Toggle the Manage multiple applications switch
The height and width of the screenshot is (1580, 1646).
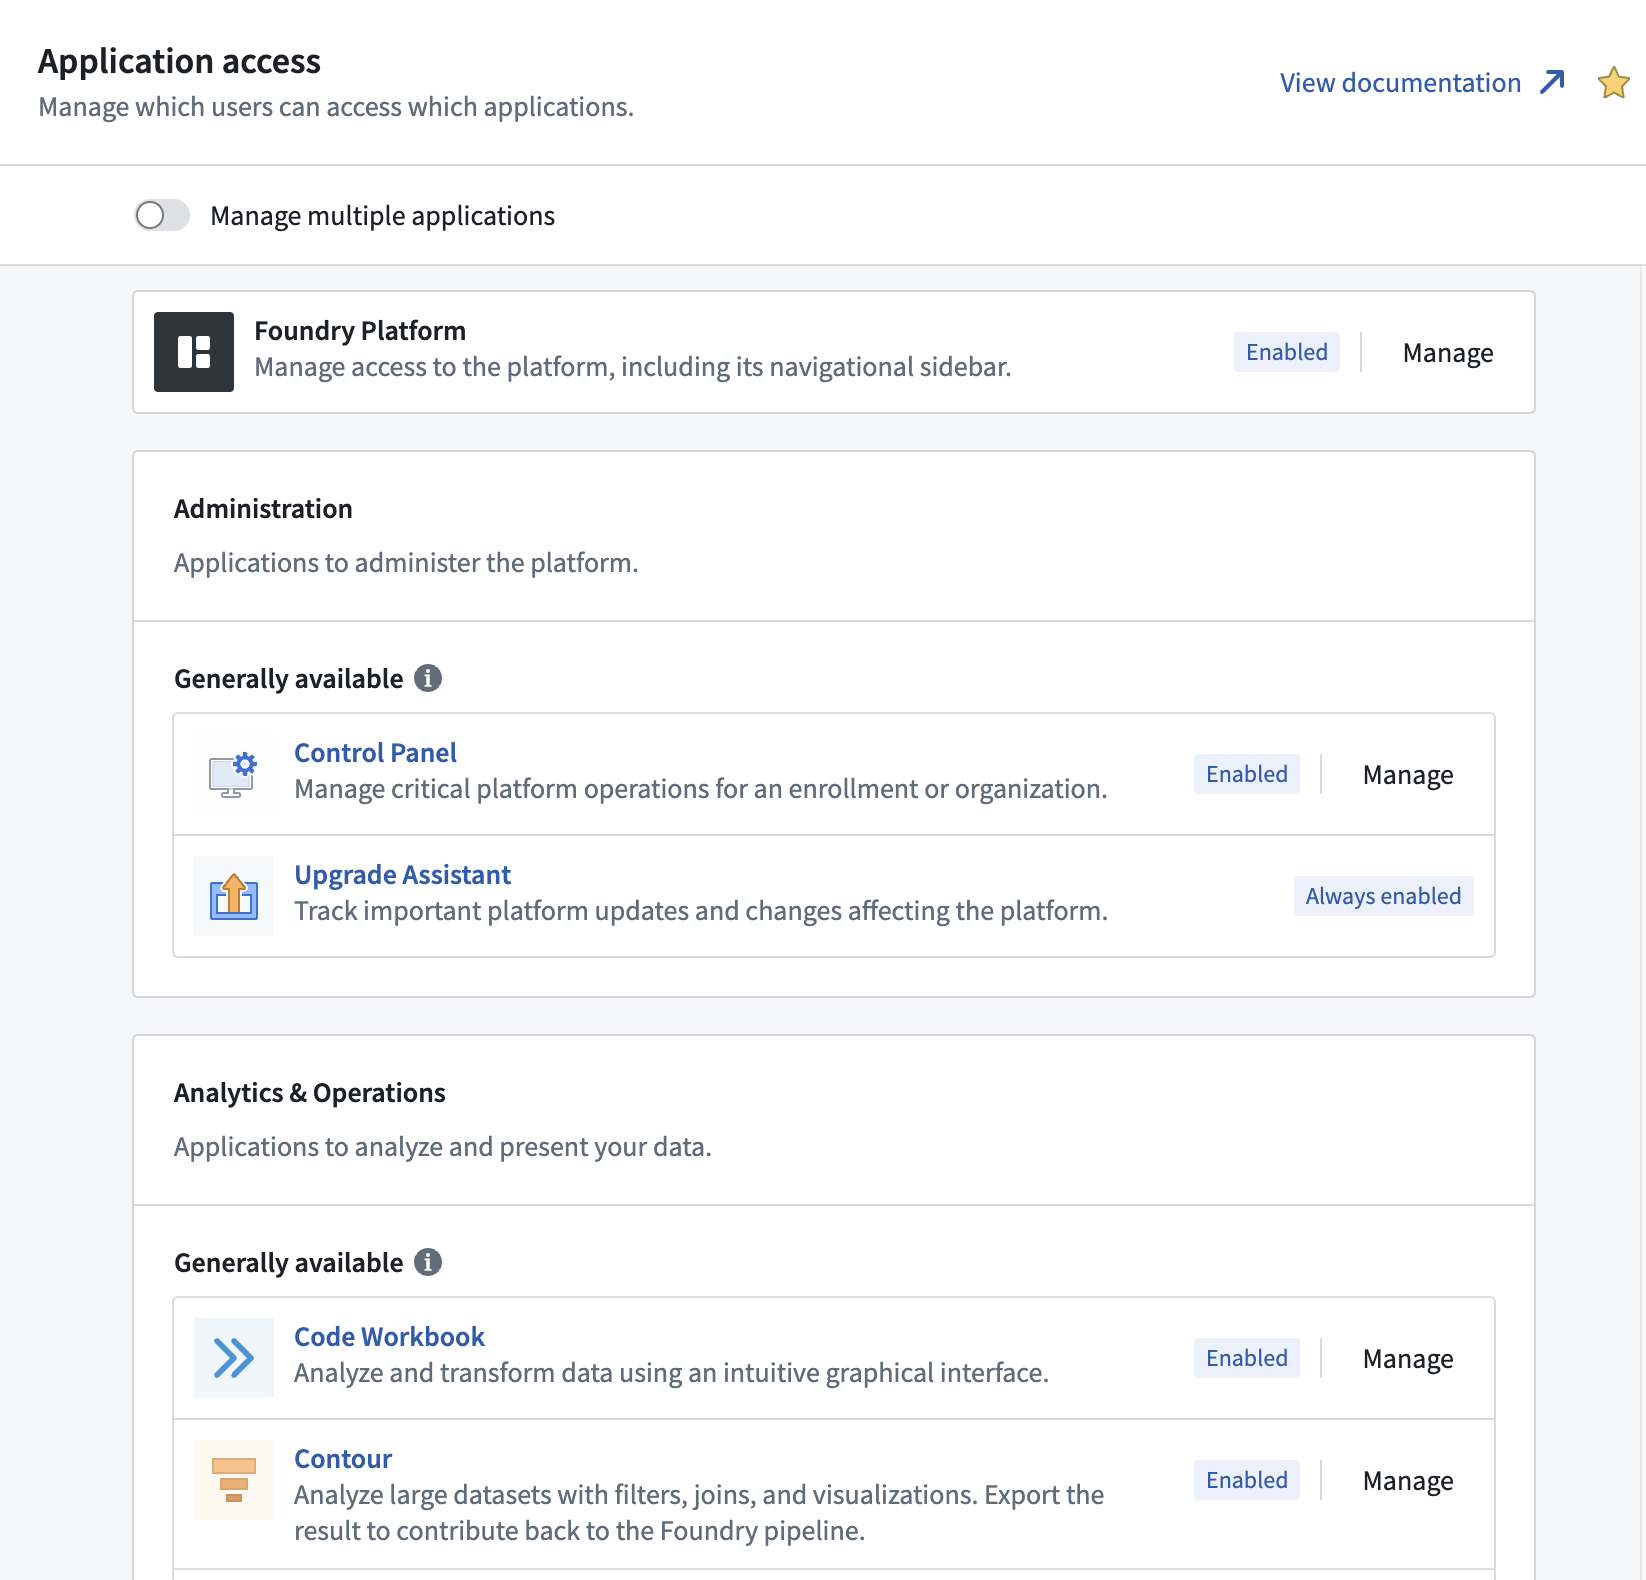coord(162,215)
